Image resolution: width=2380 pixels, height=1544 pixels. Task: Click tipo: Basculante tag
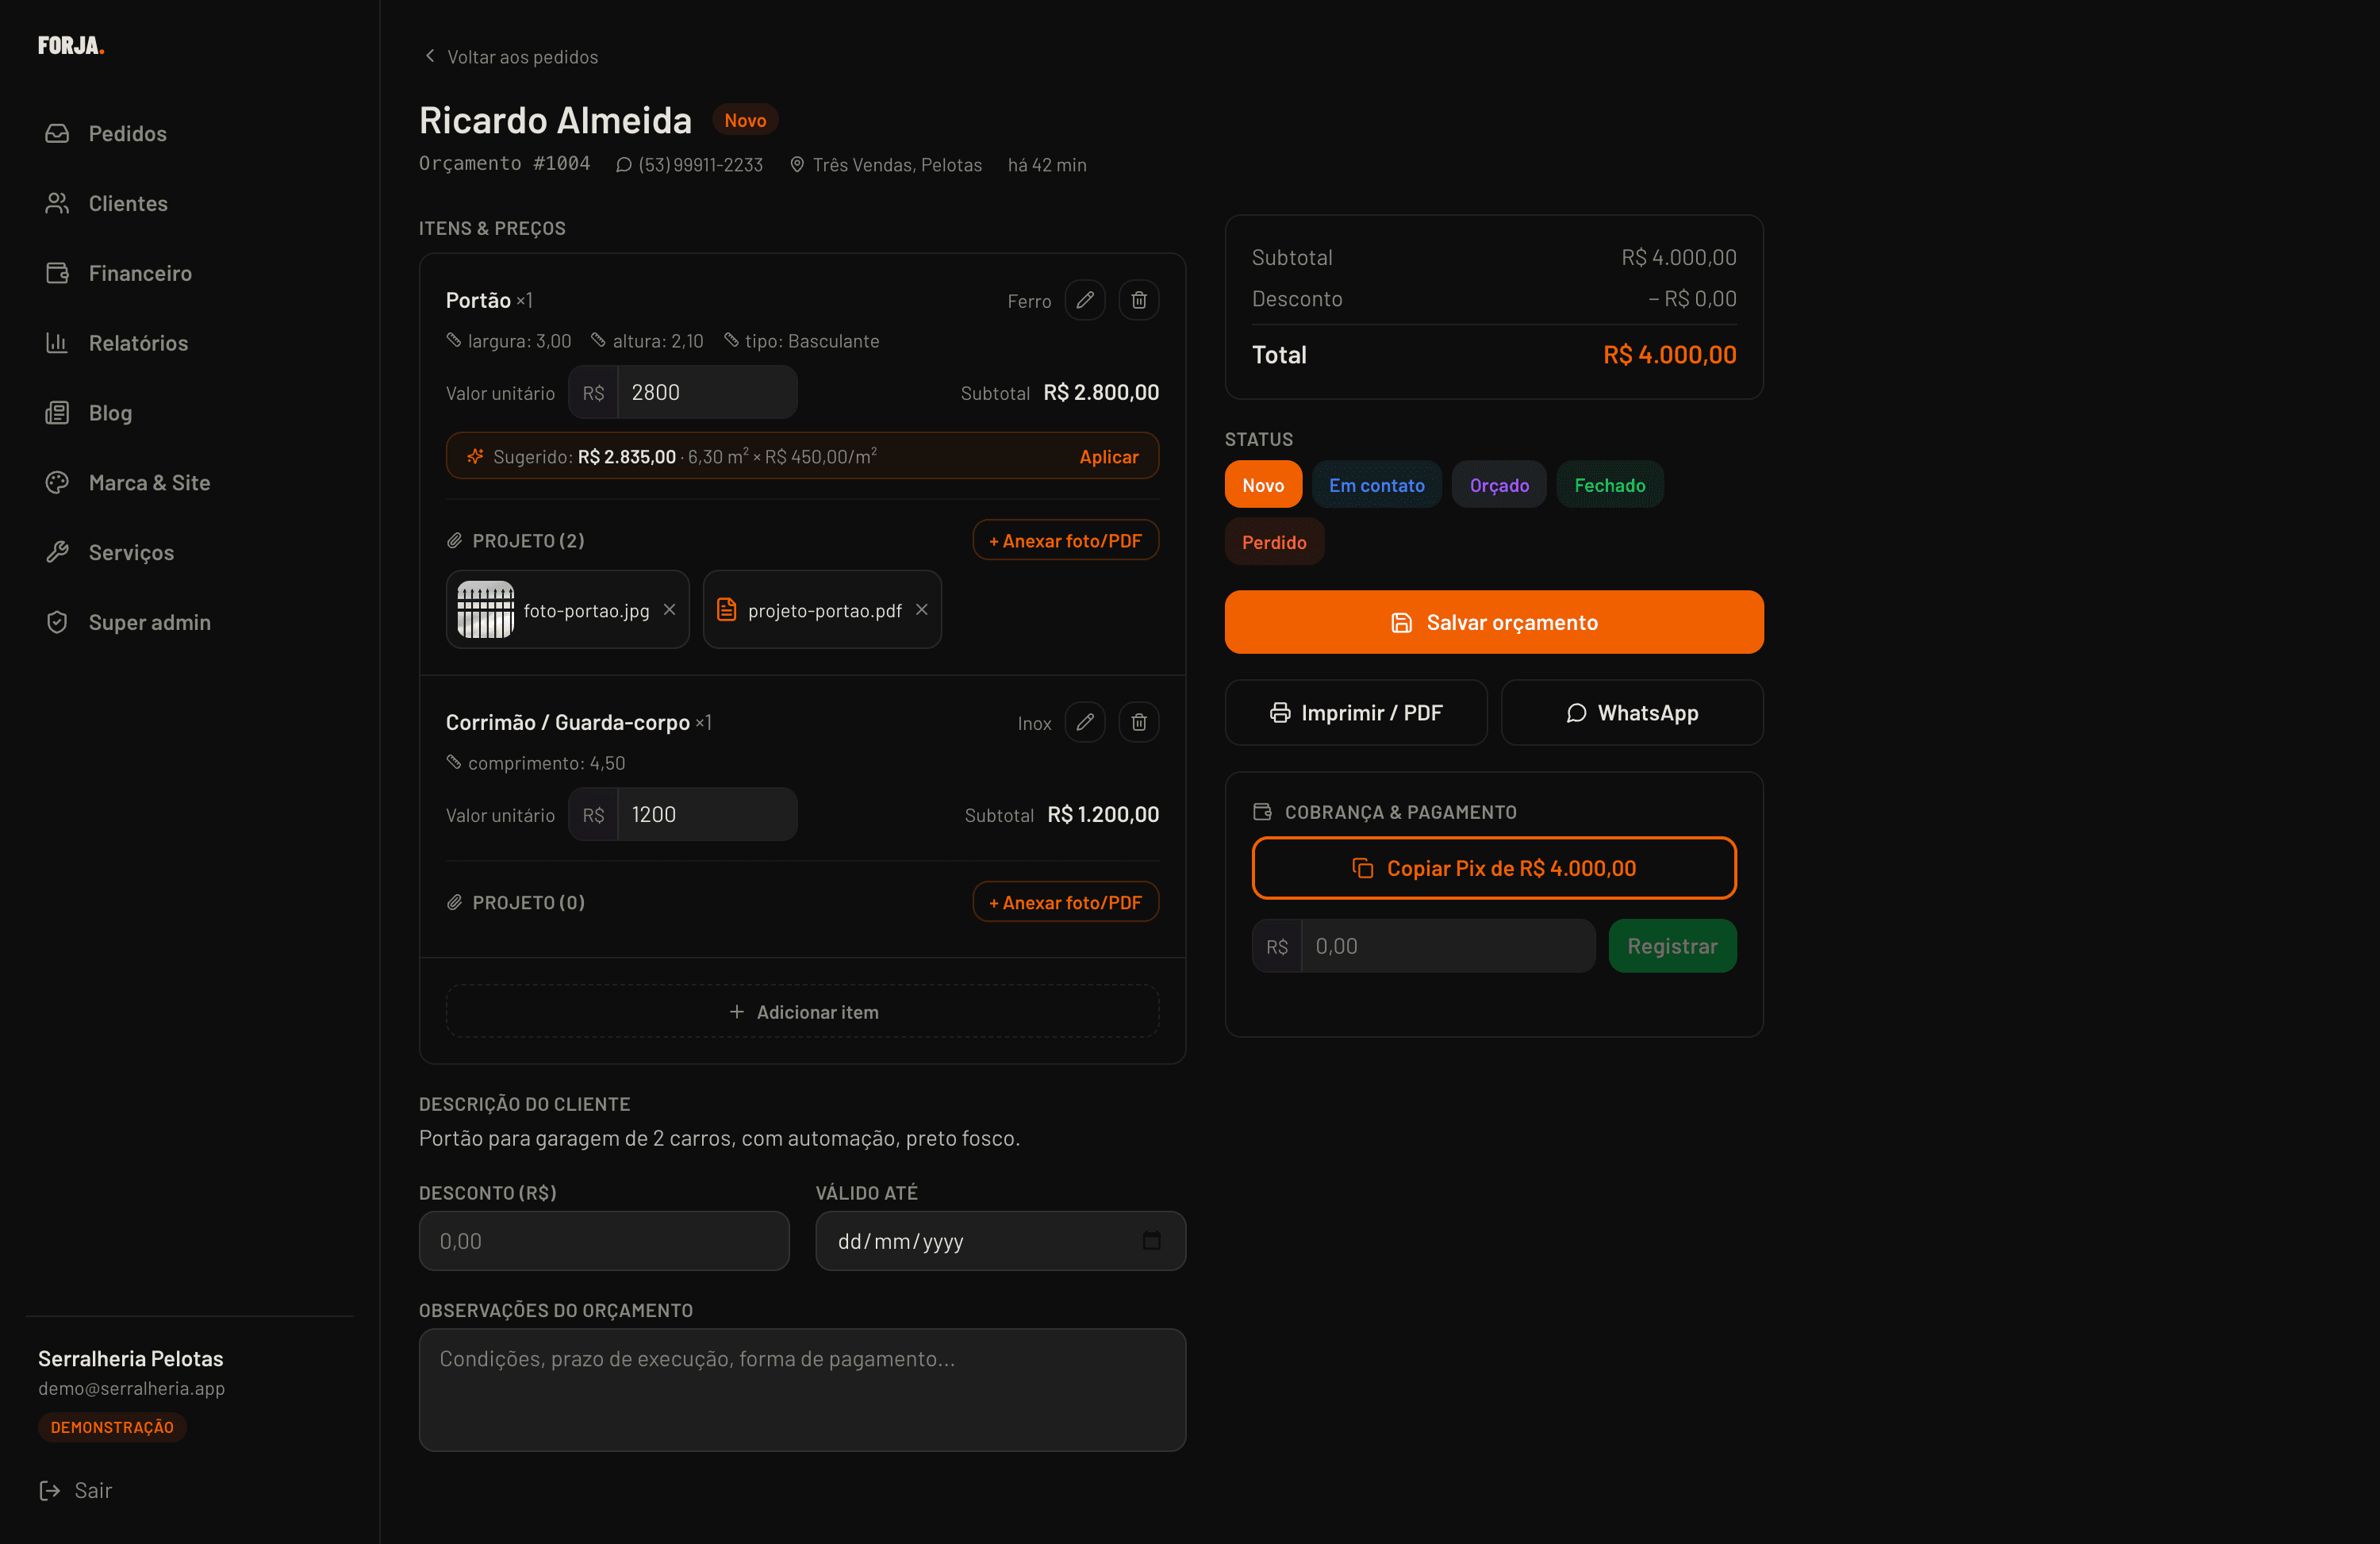(801, 341)
